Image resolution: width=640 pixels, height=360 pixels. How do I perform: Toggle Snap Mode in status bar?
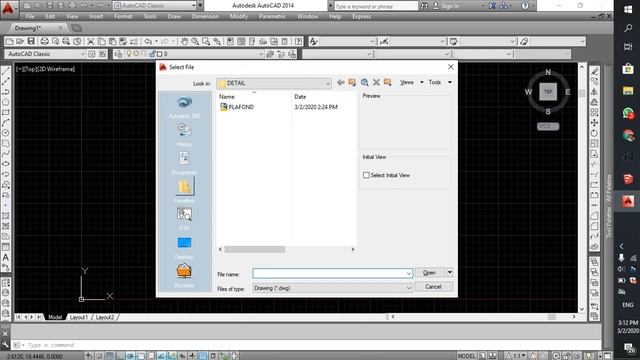(99, 356)
